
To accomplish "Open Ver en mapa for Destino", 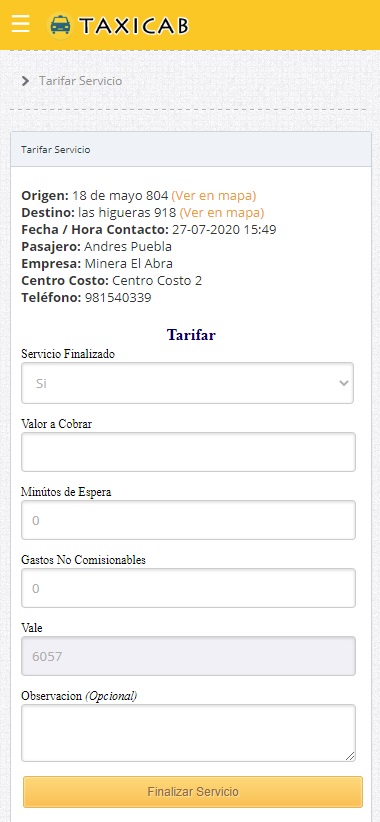I will 222,213.
